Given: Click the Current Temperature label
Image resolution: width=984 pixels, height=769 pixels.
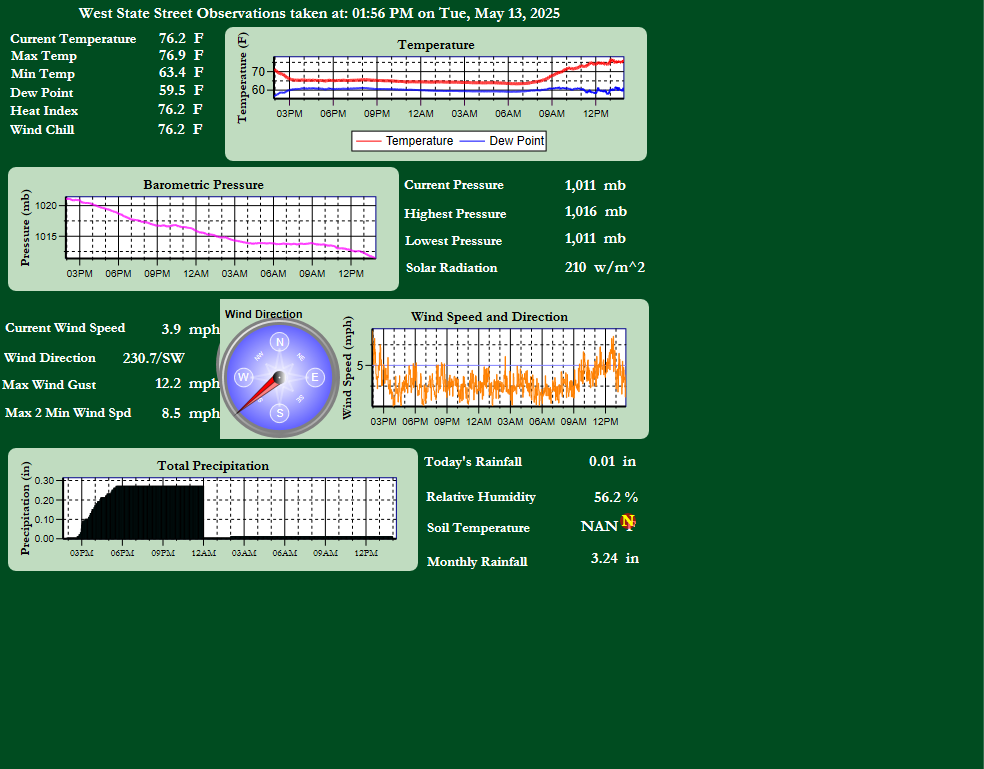Looking at the screenshot, I should [73, 39].
